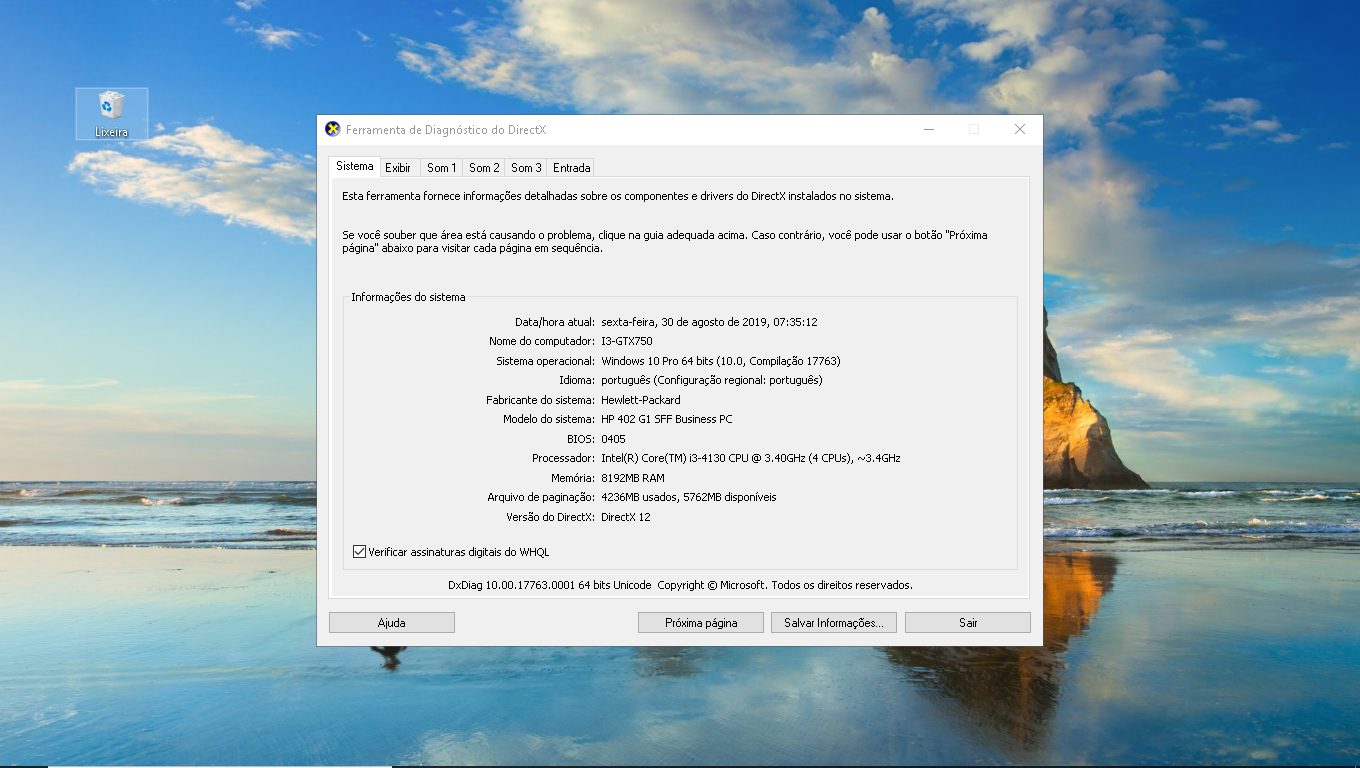Viewport: 1360px width, 768px height.
Task: Click the Sair button
Action: (x=968, y=622)
